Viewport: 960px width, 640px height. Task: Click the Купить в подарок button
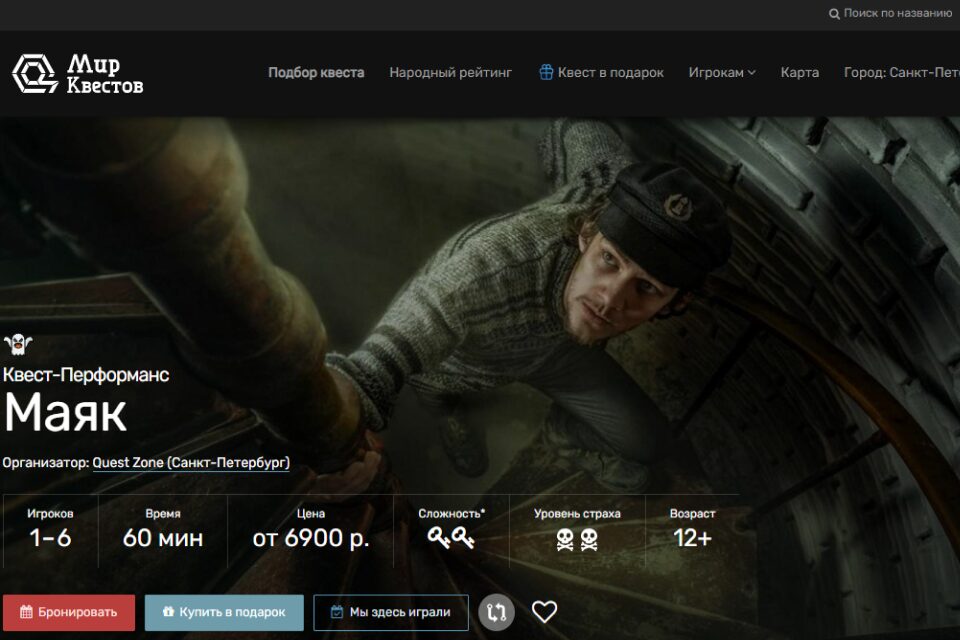pyautogui.click(x=224, y=612)
